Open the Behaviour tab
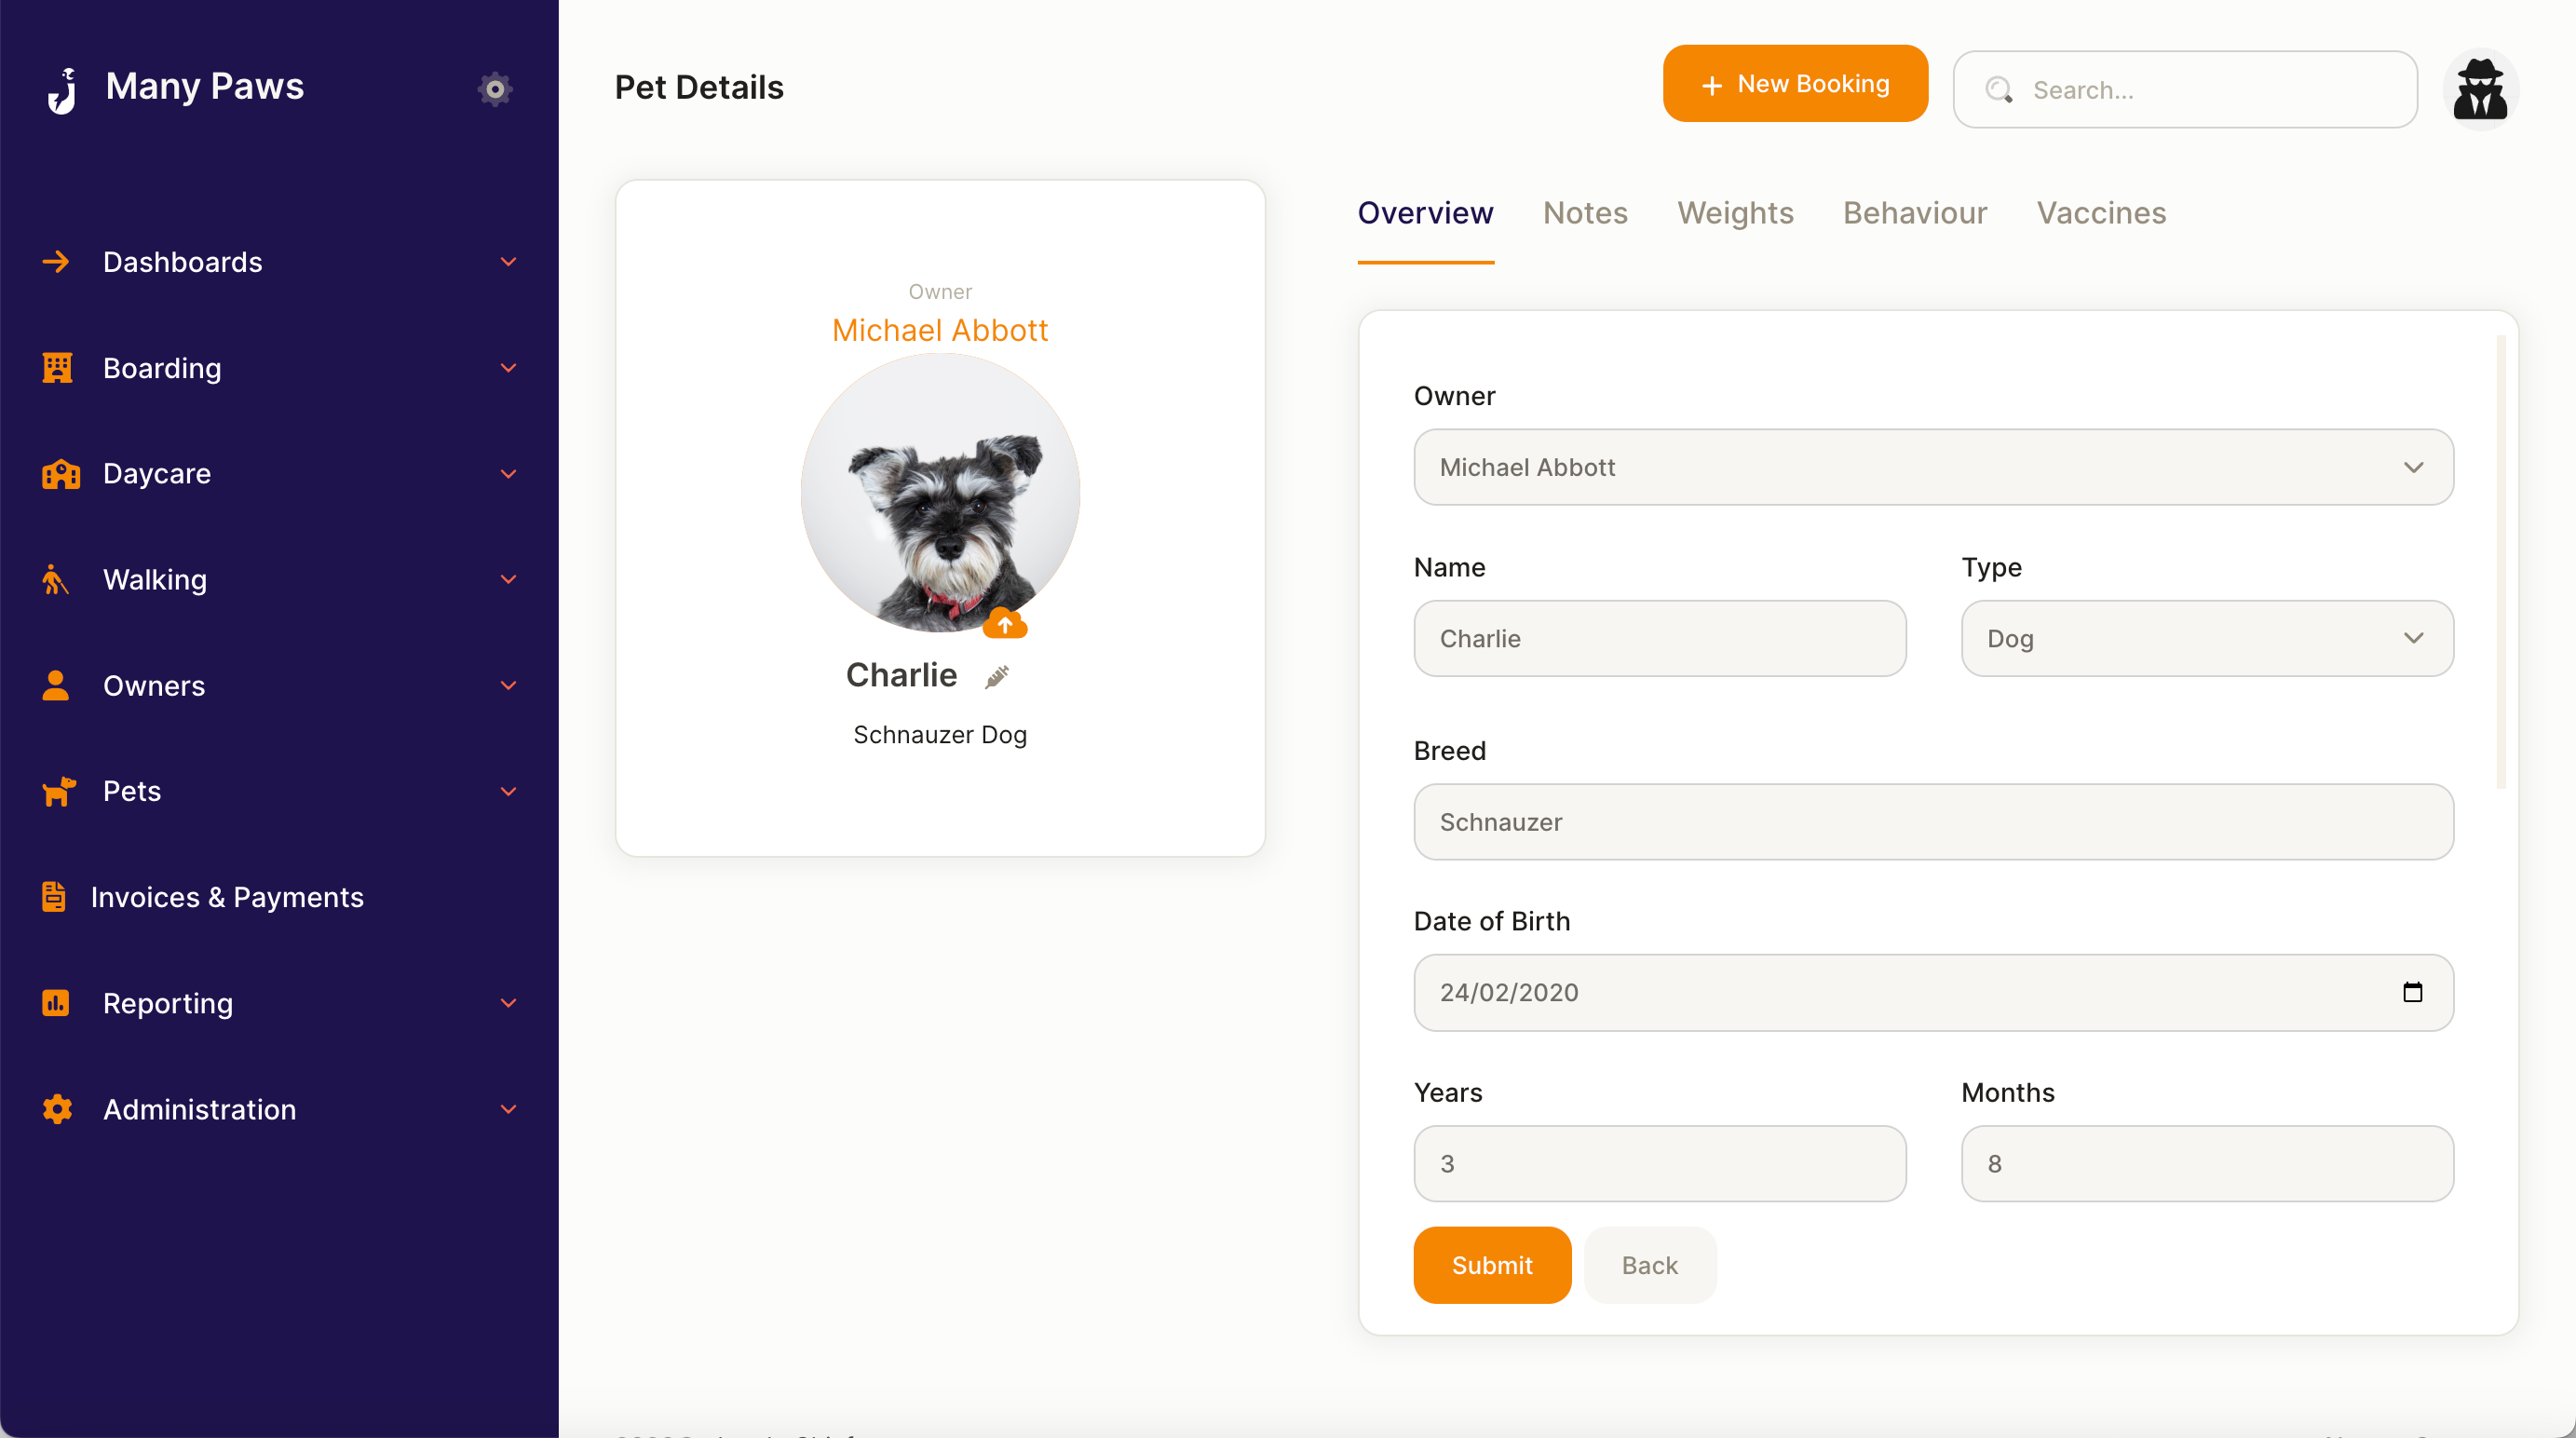The width and height of the screenshot is (2576, 1438). pyautogui.click(x=1914, y=213)
